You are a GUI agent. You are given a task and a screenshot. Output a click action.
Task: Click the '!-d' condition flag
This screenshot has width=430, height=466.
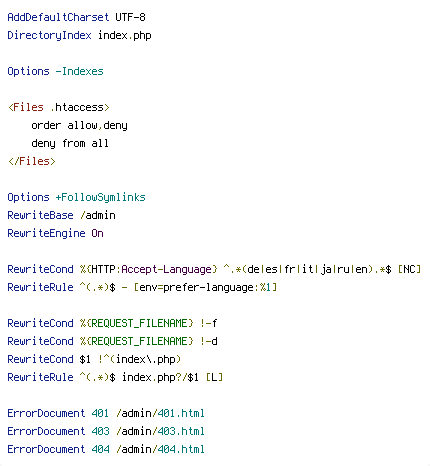tap(209, 341)
